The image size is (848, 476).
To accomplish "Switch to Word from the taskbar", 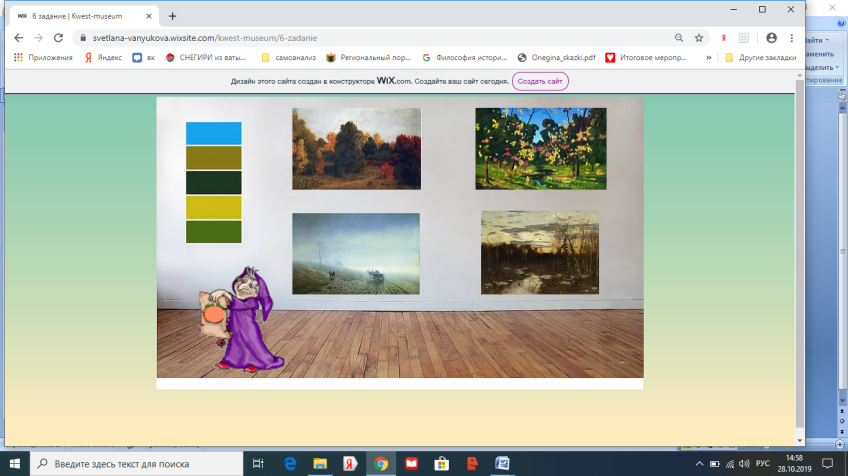I will tap(502, 464).
